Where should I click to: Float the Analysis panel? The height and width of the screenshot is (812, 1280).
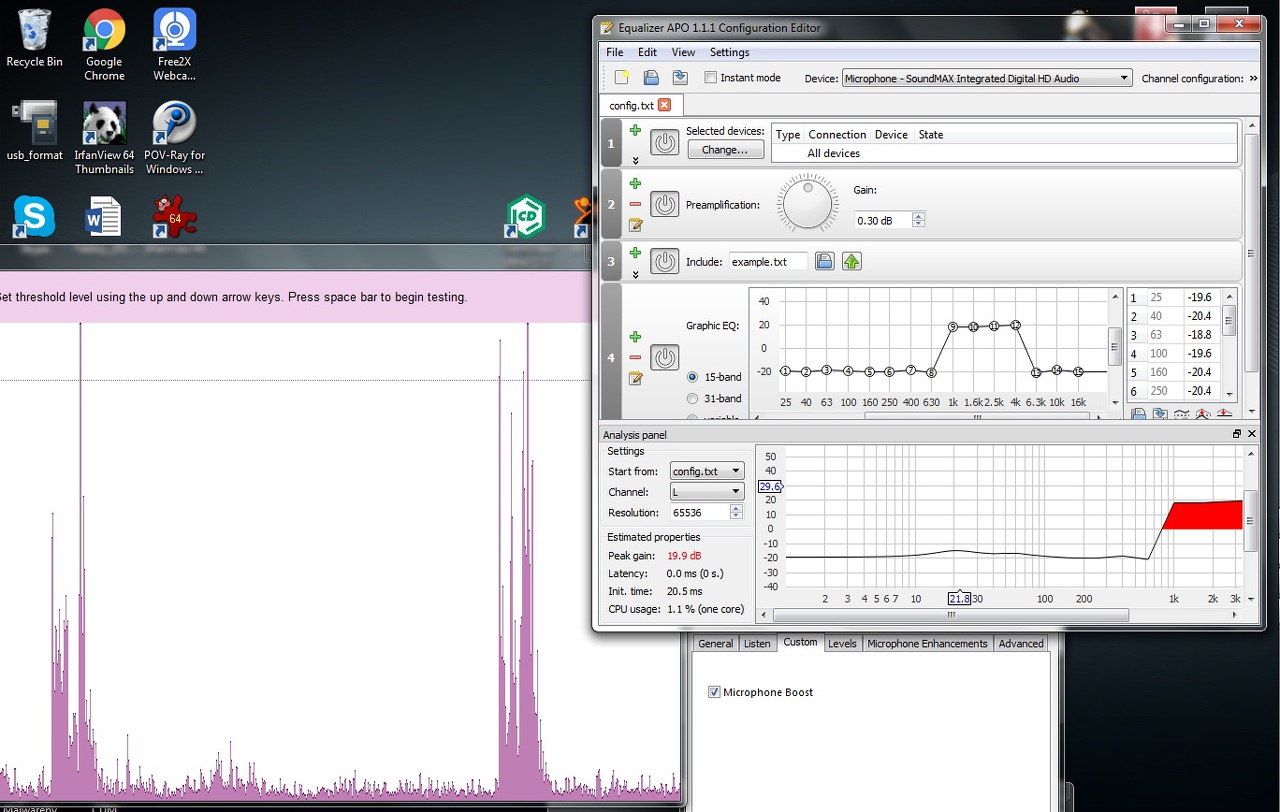click(1237, 434)
